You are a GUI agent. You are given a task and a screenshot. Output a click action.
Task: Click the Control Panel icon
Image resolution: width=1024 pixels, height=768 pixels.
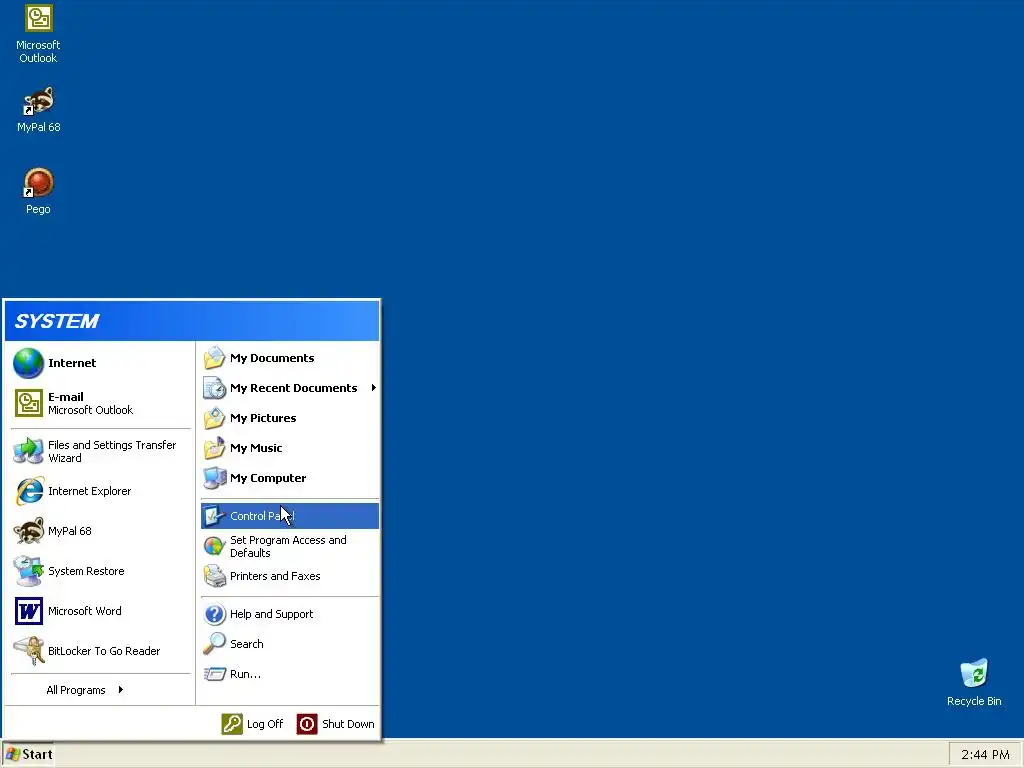click(214, 516)
